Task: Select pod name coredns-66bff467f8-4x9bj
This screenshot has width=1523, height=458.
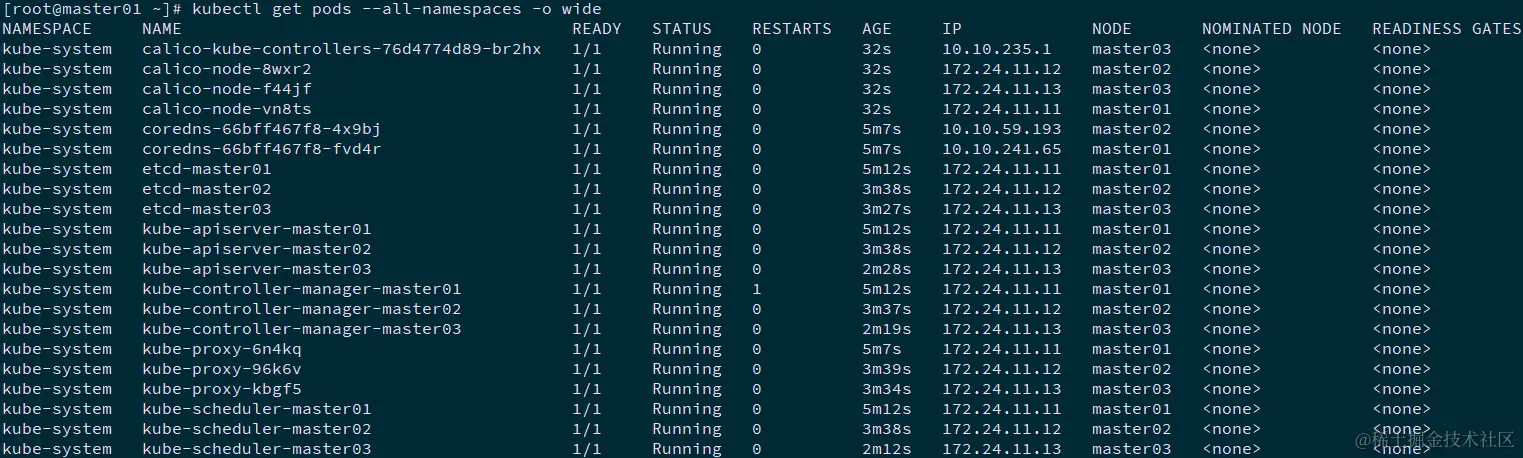Action: pyautogui.click(x=262, y=129)
